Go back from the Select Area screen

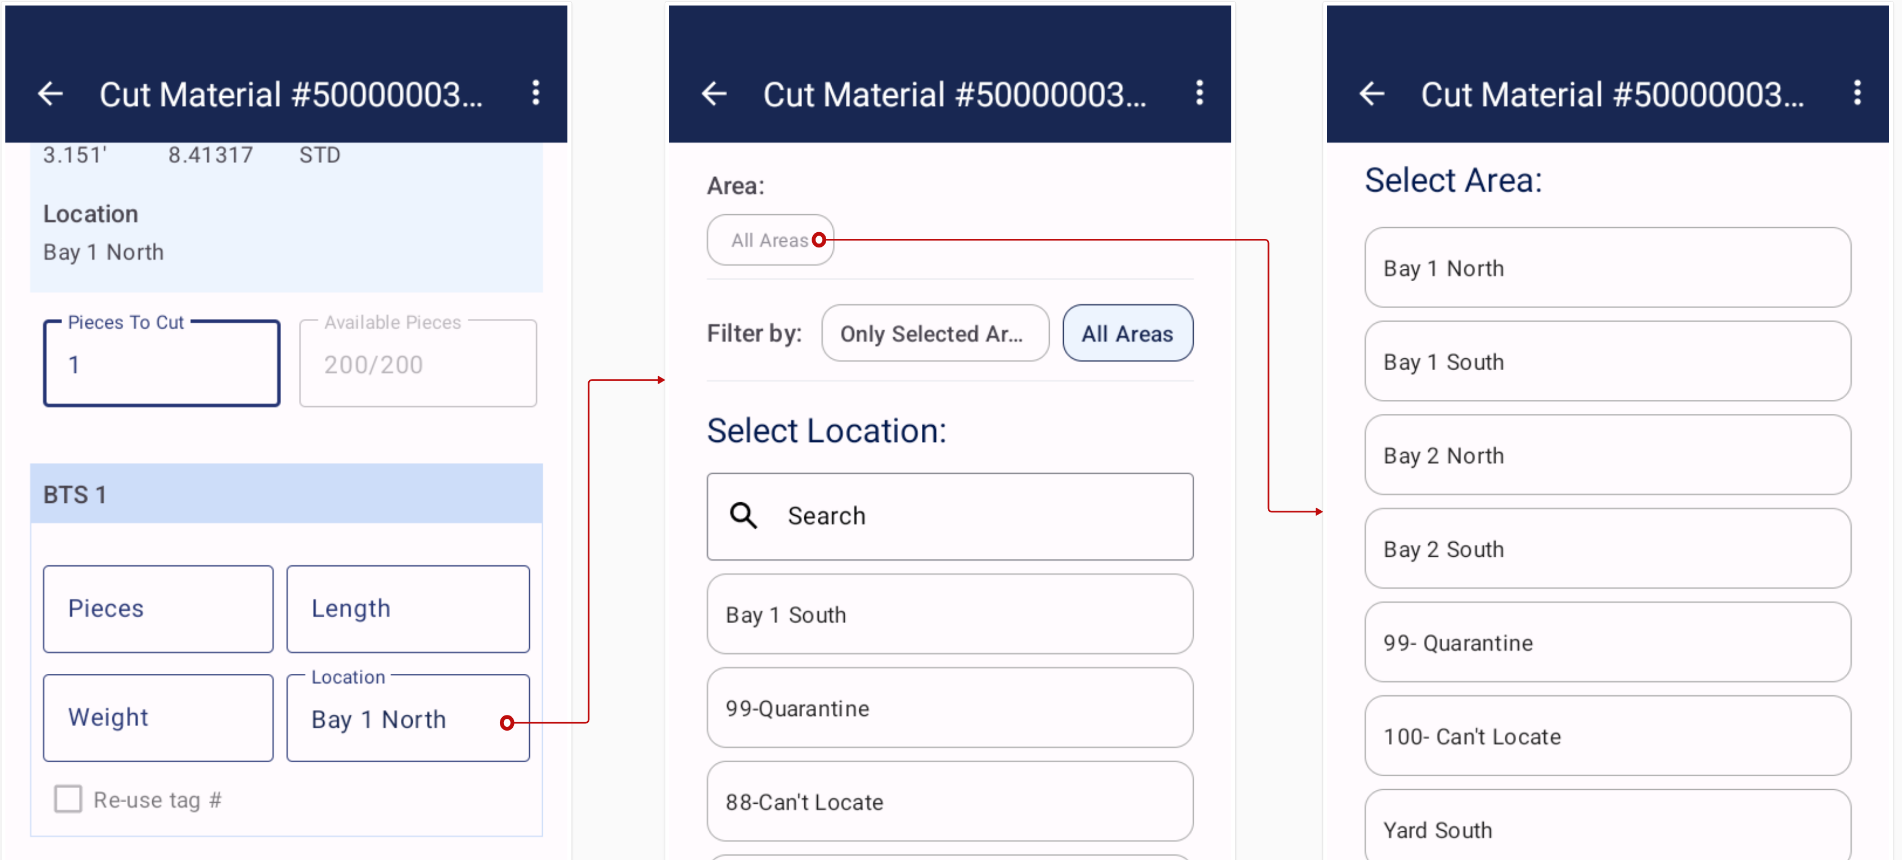(x=1372, y=94)
